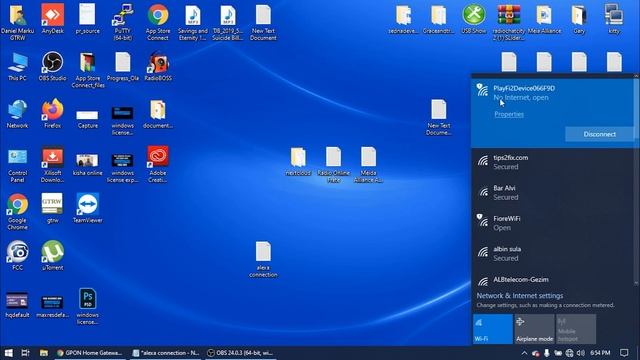Open the pr_source file on desktop
The width and height of the screenshot is (640, 360).
tap(87, 18)
